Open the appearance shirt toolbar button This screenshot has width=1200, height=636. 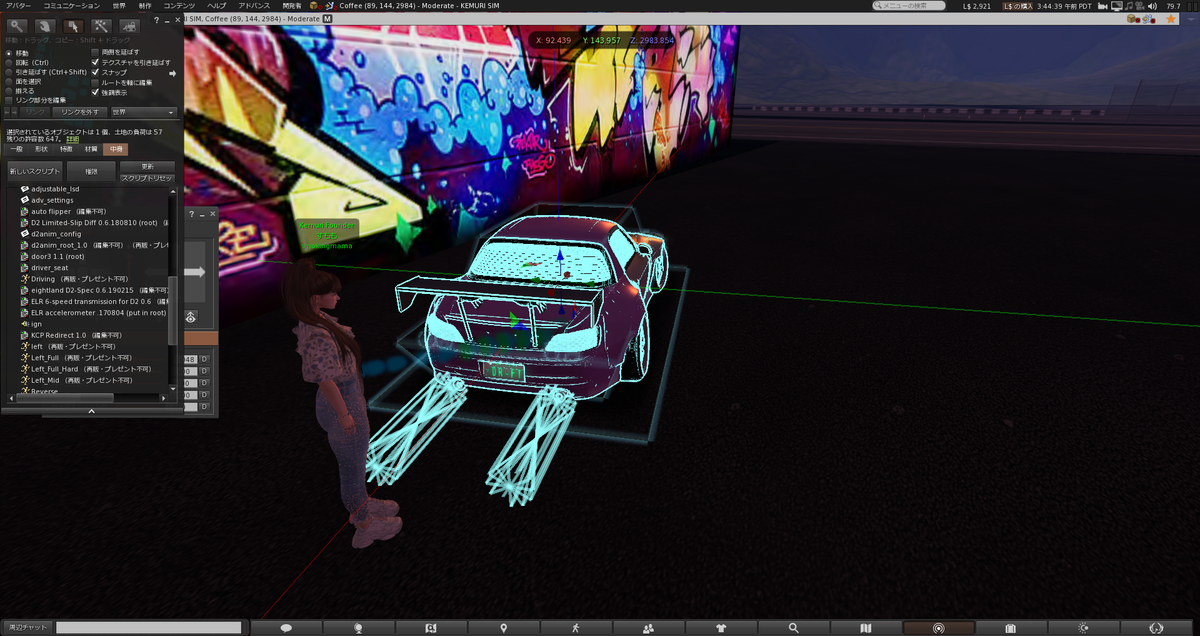pyautogui.click(x=721, y=628)
